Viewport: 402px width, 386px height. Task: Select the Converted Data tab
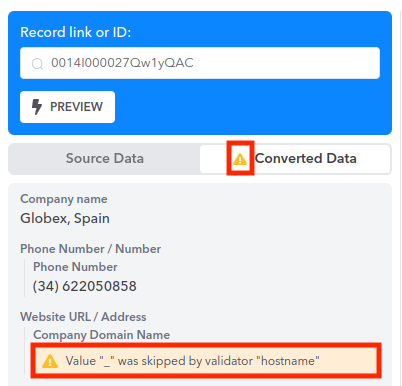(x=295, y=159)
